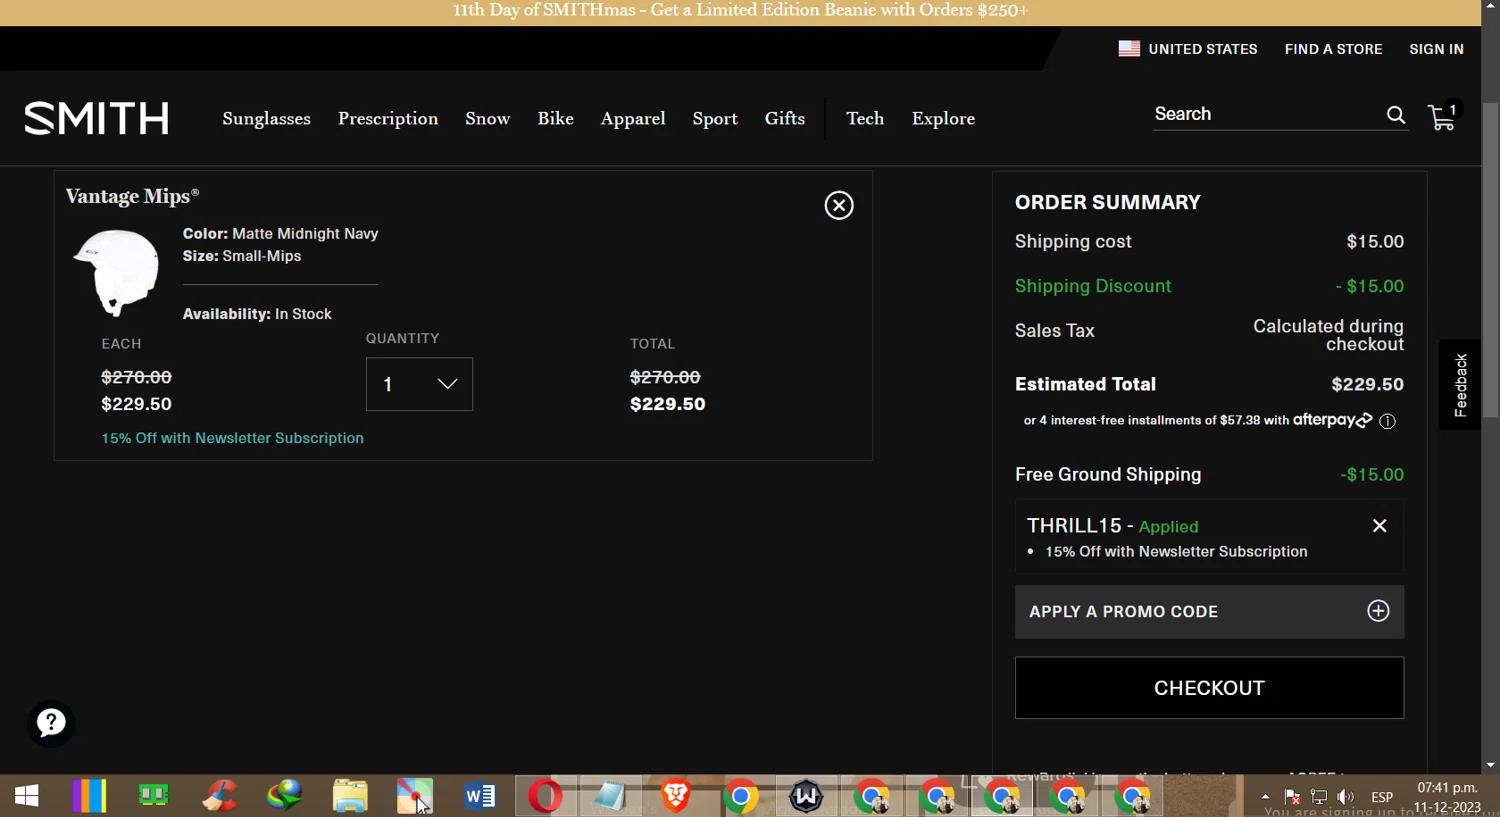This screenshot has height=817, width=1500.
Task: Click the plus icon on Apply a Promo Code
Action: pyautogui.click(x=1378, y=611)
